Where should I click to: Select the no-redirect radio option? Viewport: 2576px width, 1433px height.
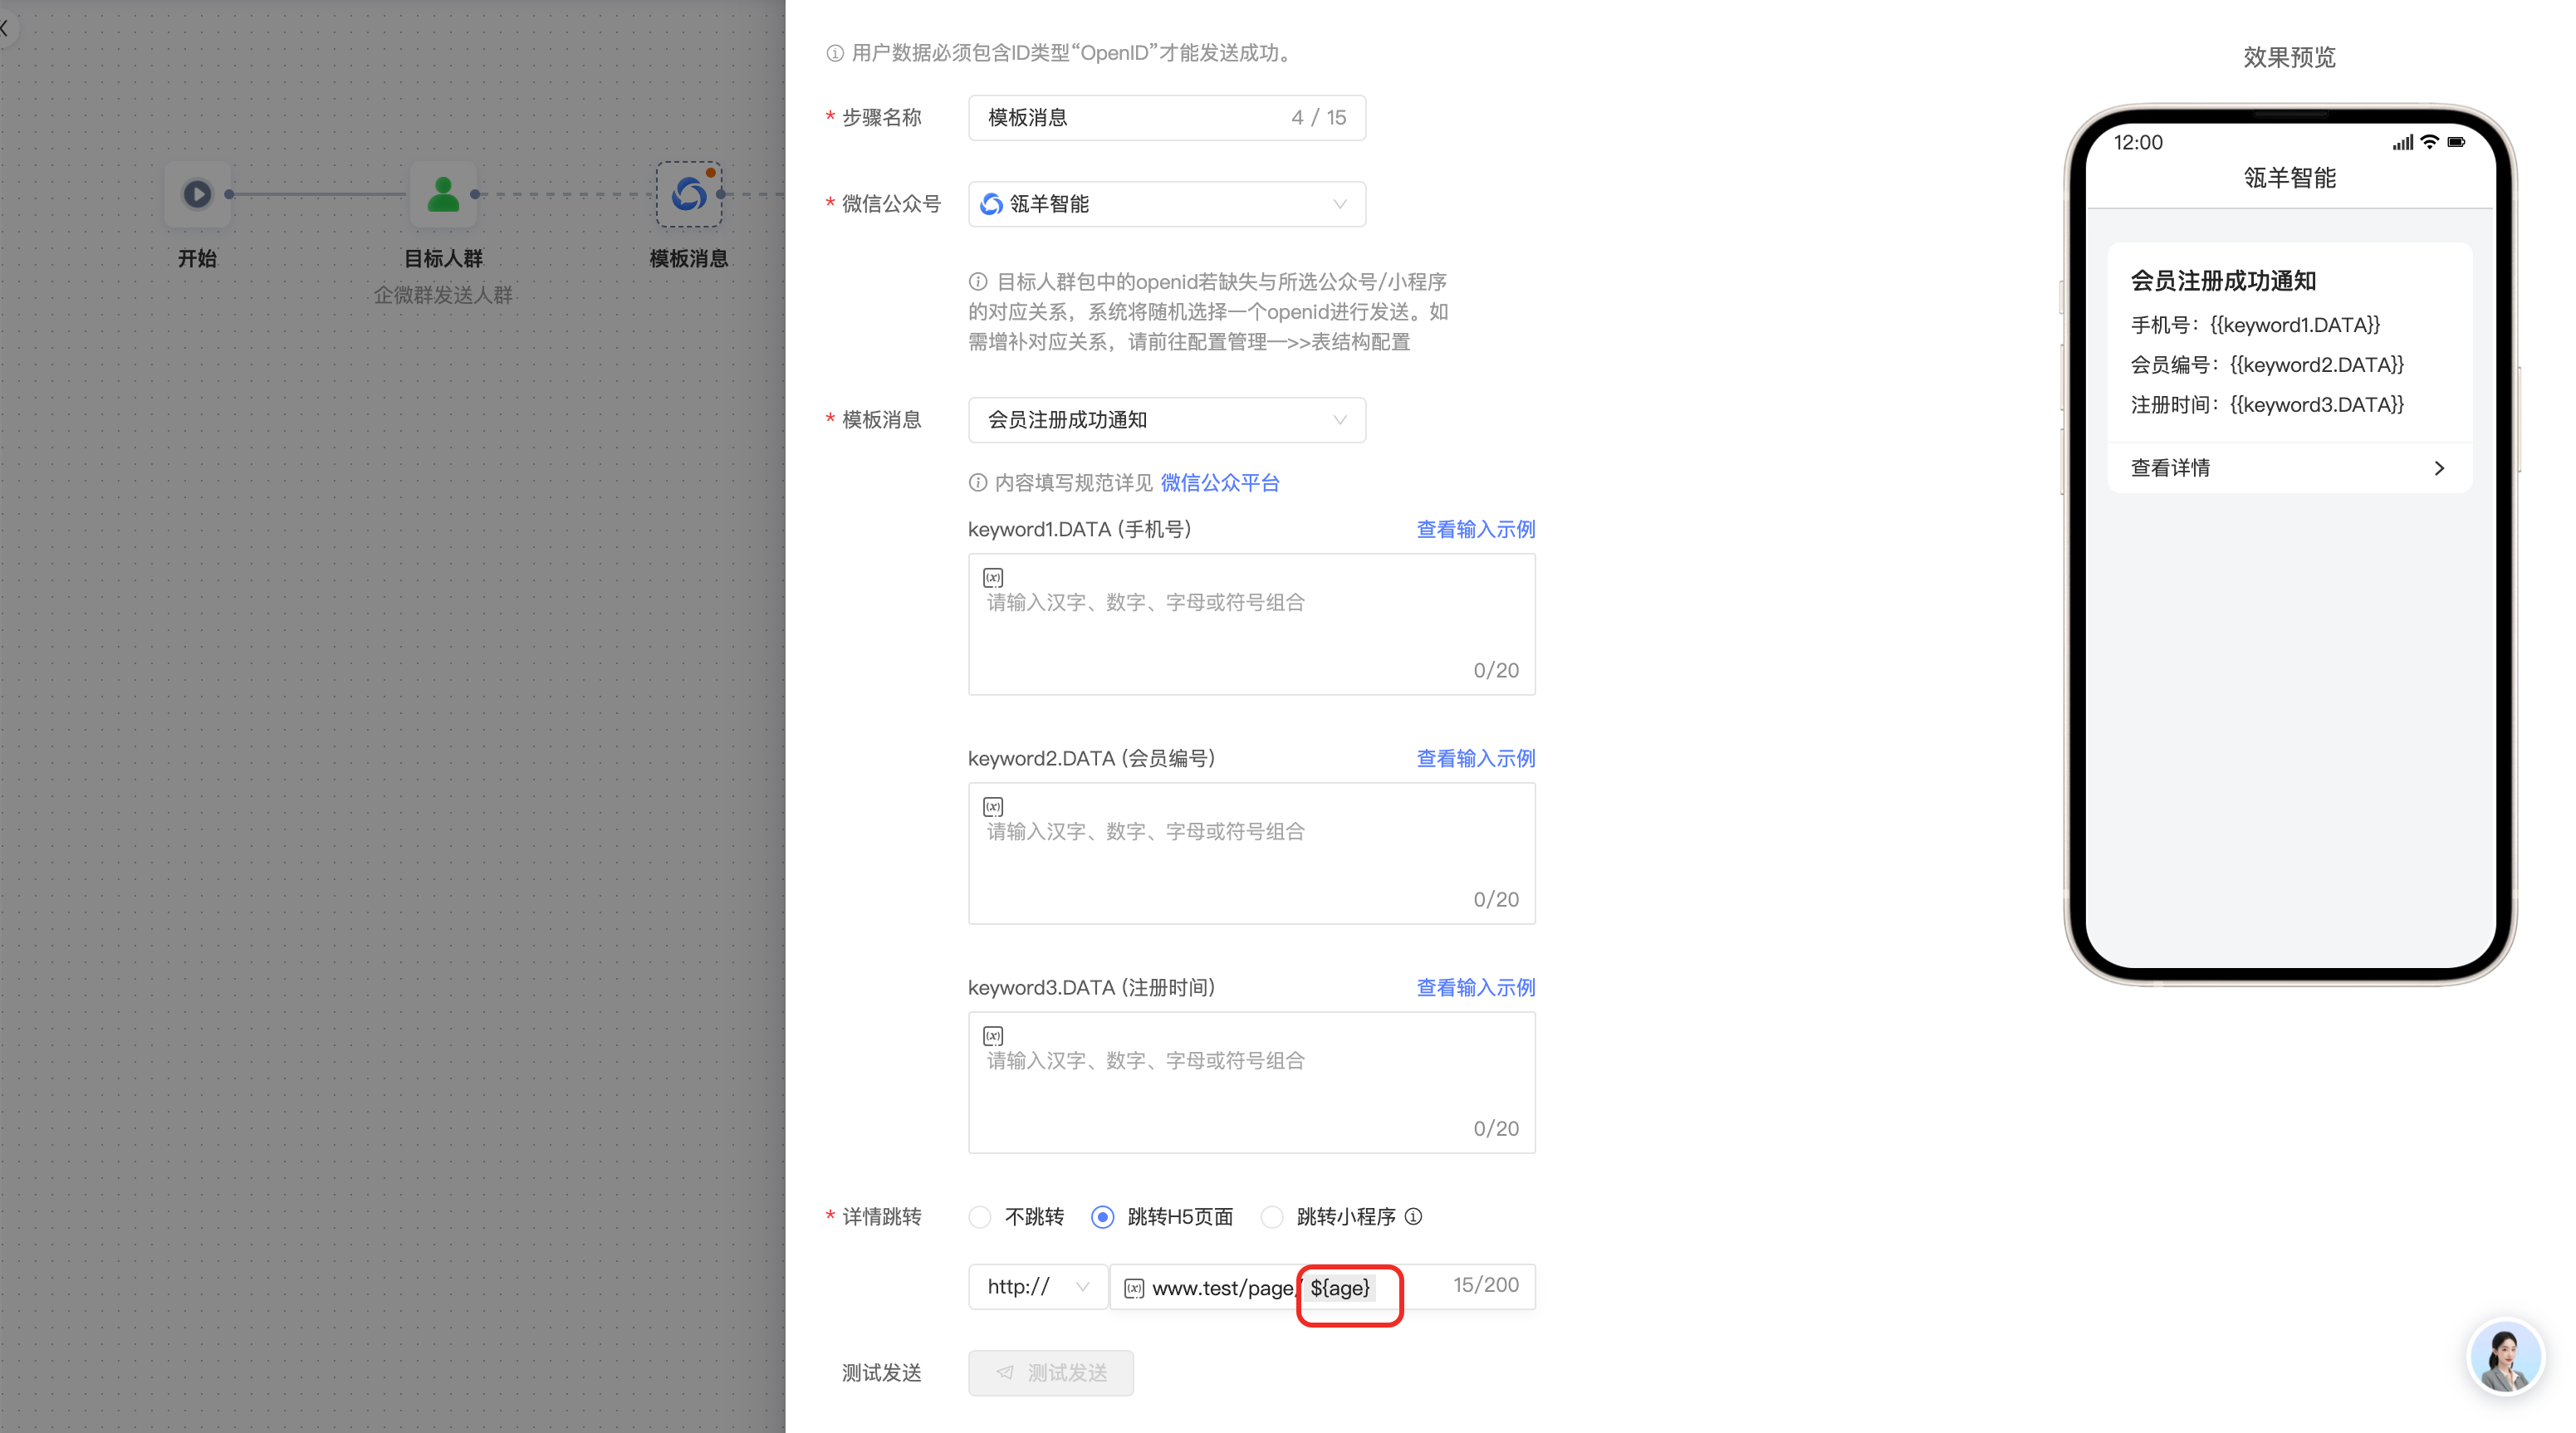point(980,1217)
